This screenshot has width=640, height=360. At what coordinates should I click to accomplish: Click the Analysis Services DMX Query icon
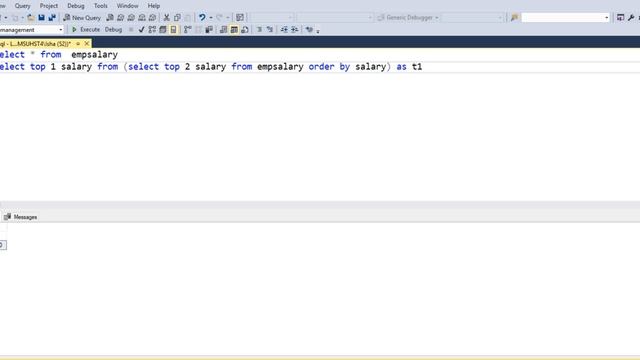131,18
